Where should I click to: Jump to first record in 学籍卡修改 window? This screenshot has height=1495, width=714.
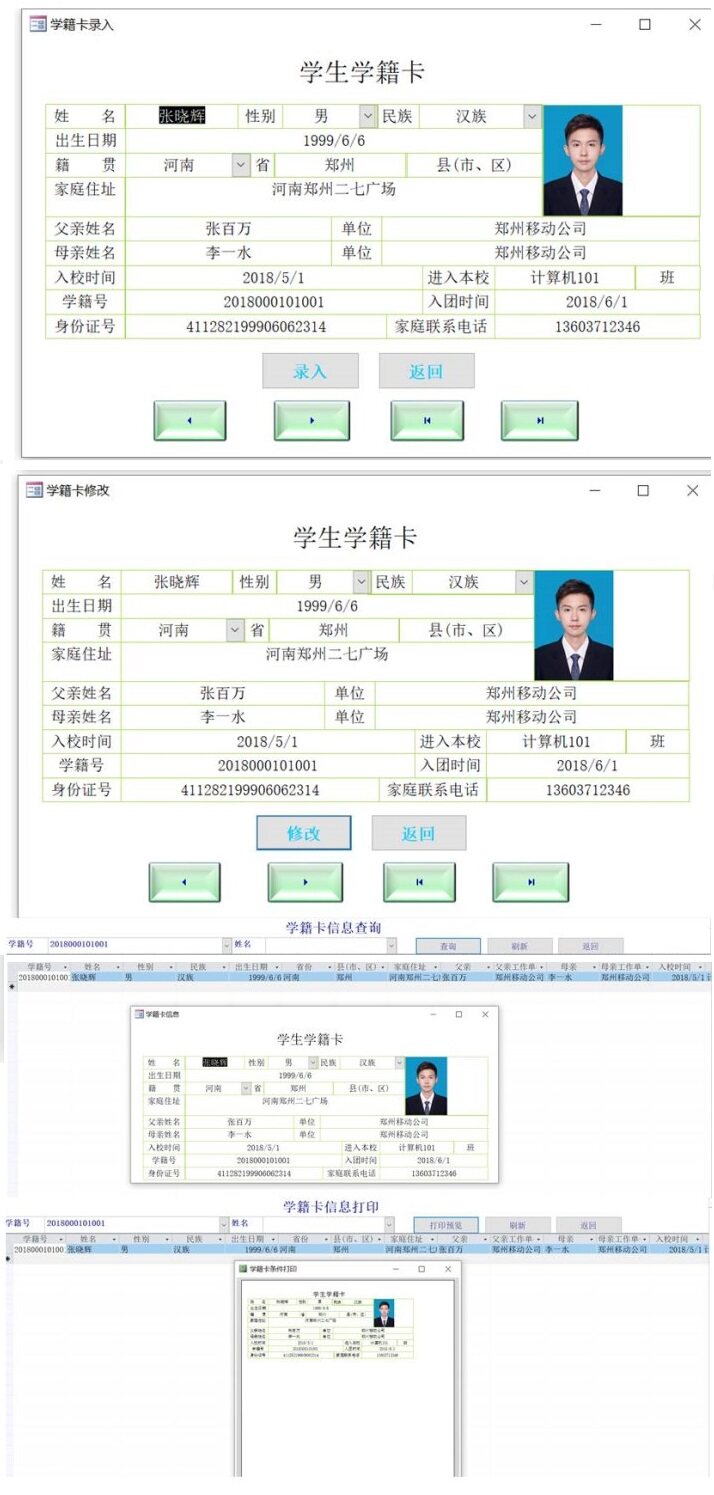point(419,882)
